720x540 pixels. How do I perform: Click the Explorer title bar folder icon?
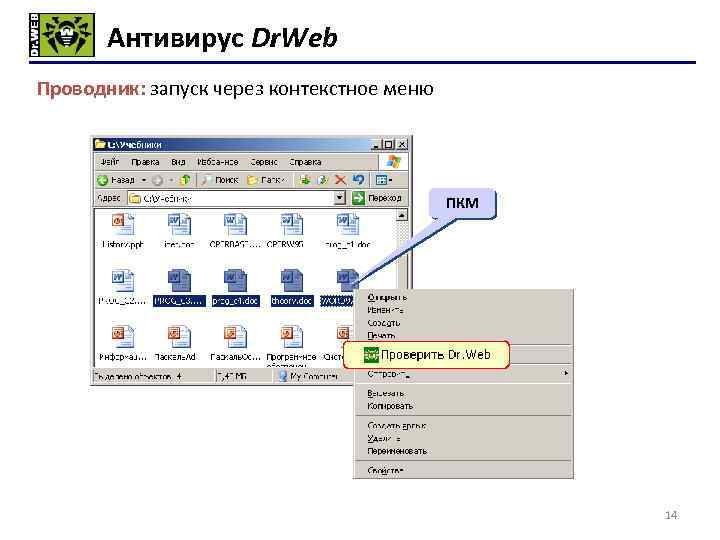(100, 145)
